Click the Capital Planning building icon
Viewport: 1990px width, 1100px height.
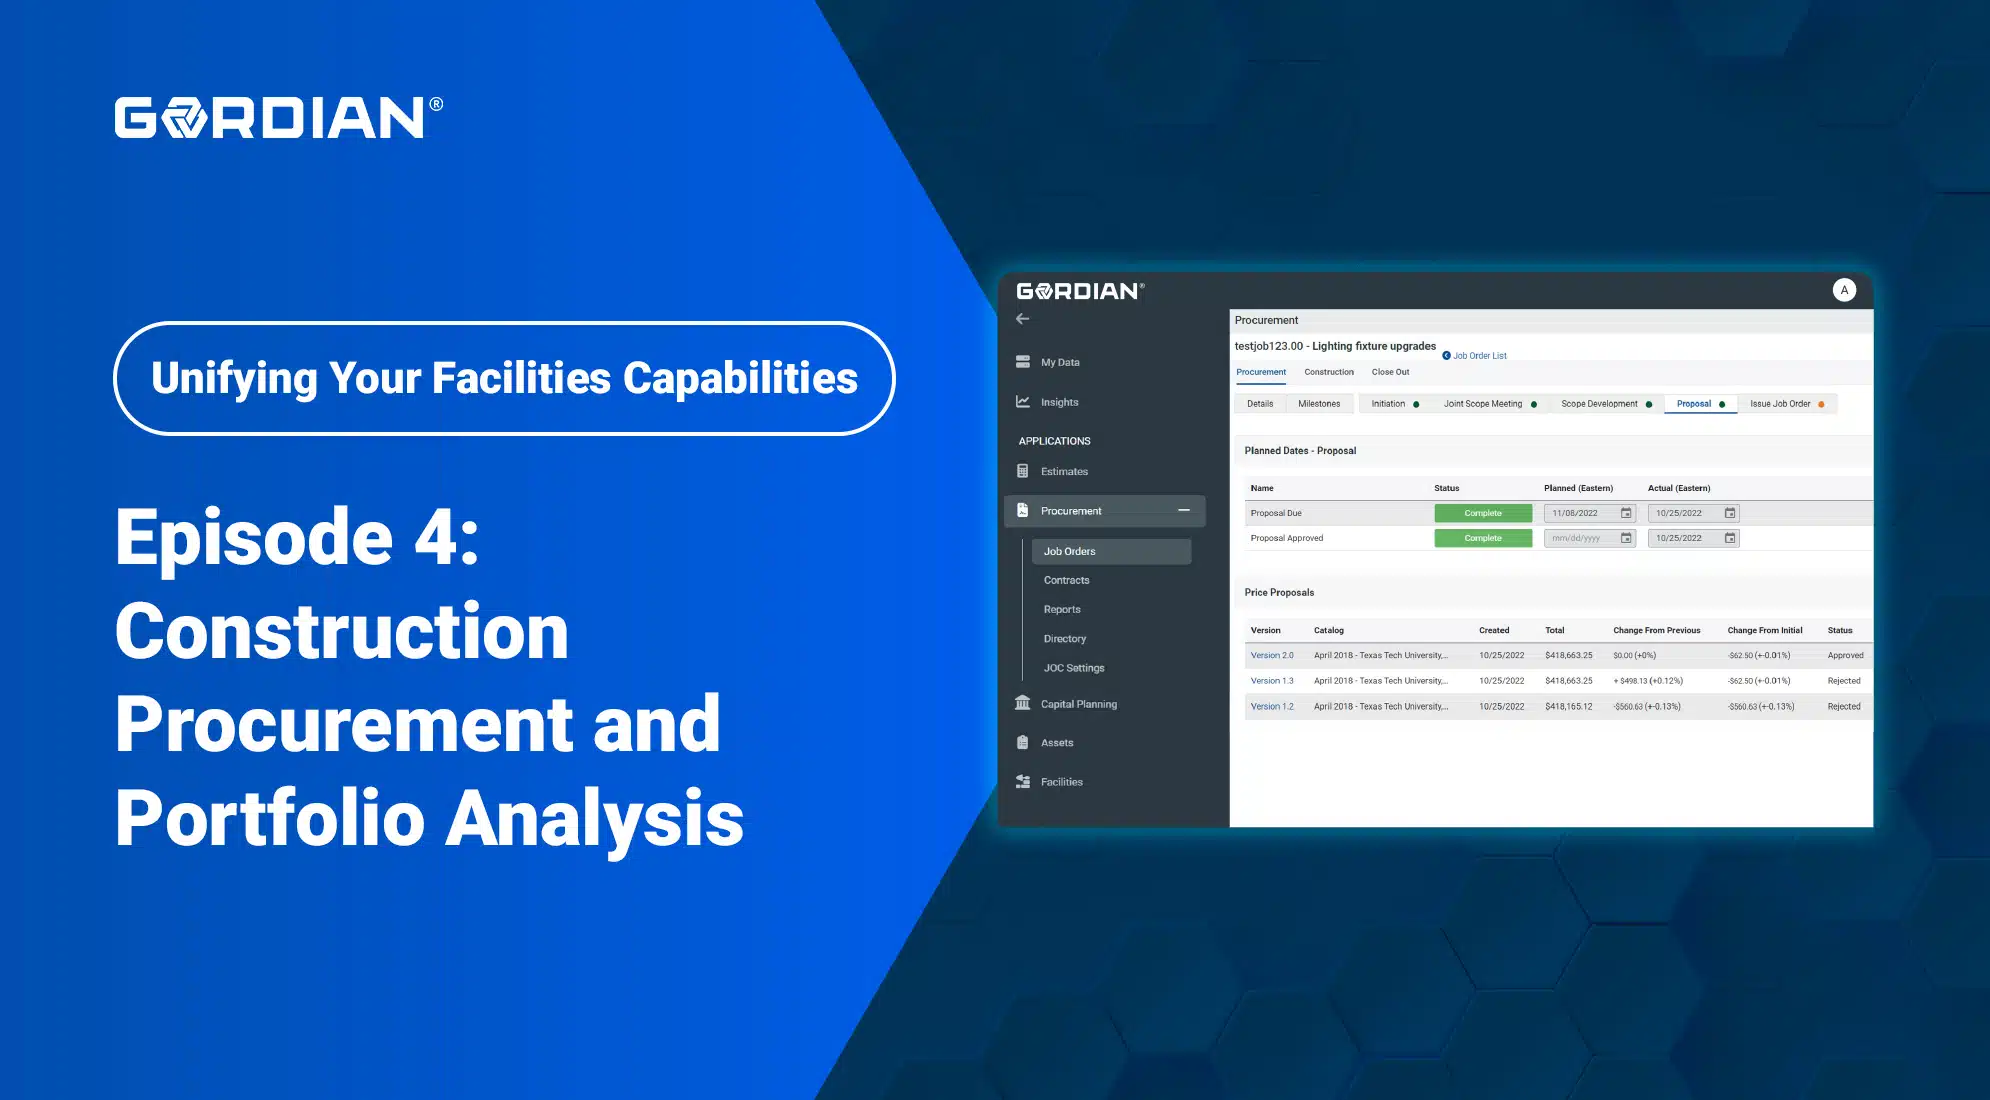point(1022,703)
